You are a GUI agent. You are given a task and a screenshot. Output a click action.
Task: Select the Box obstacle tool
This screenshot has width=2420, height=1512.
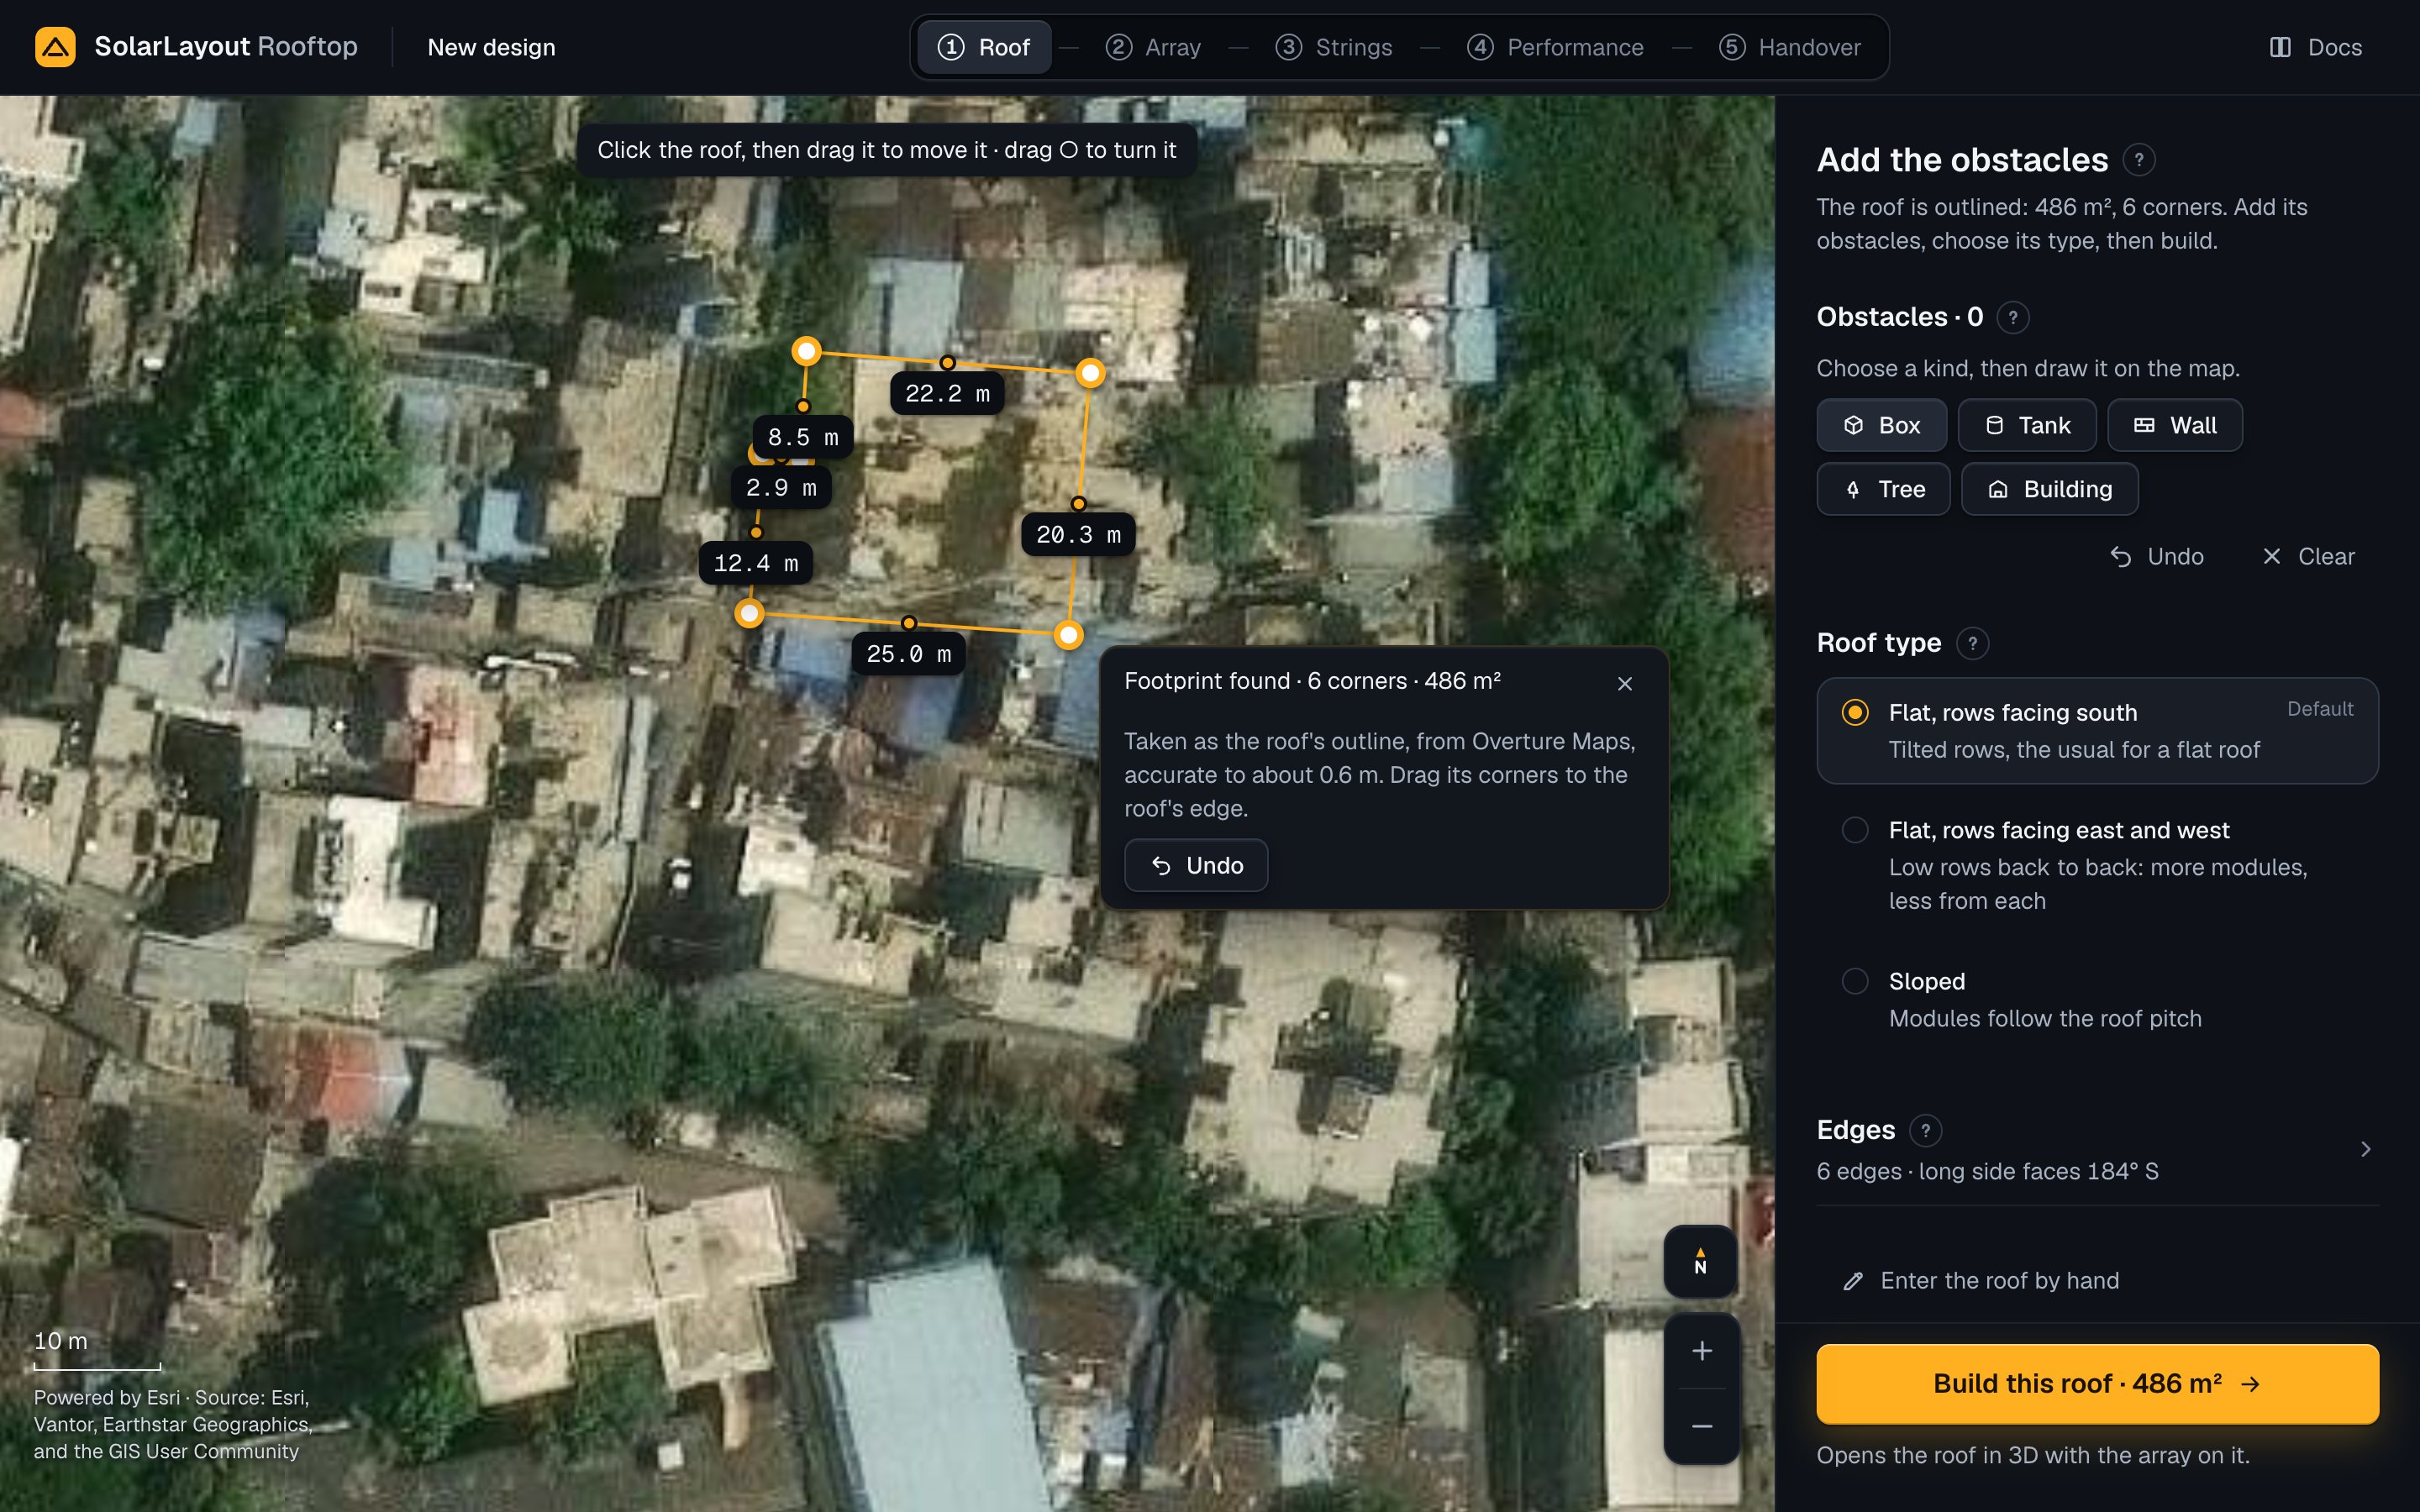[x=1881, y=425]
